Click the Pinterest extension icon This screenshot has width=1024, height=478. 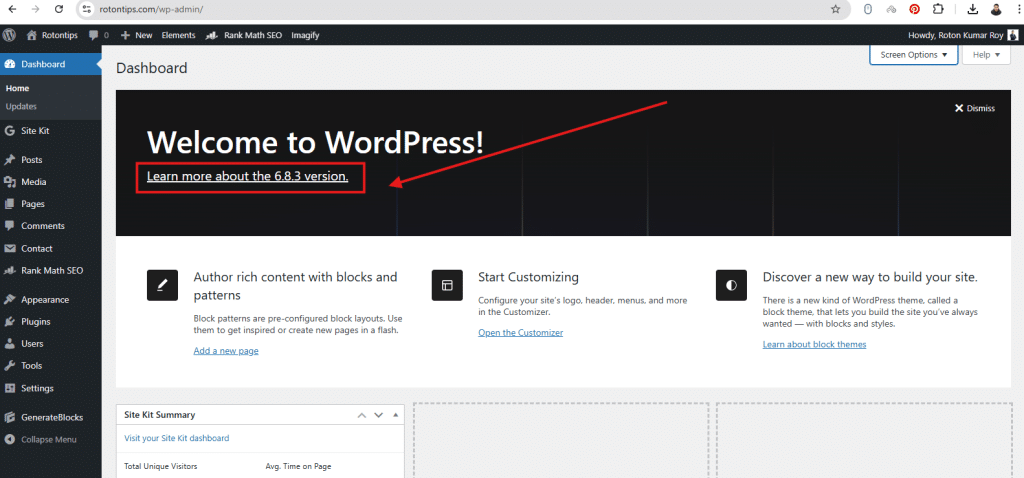[914, 9]
